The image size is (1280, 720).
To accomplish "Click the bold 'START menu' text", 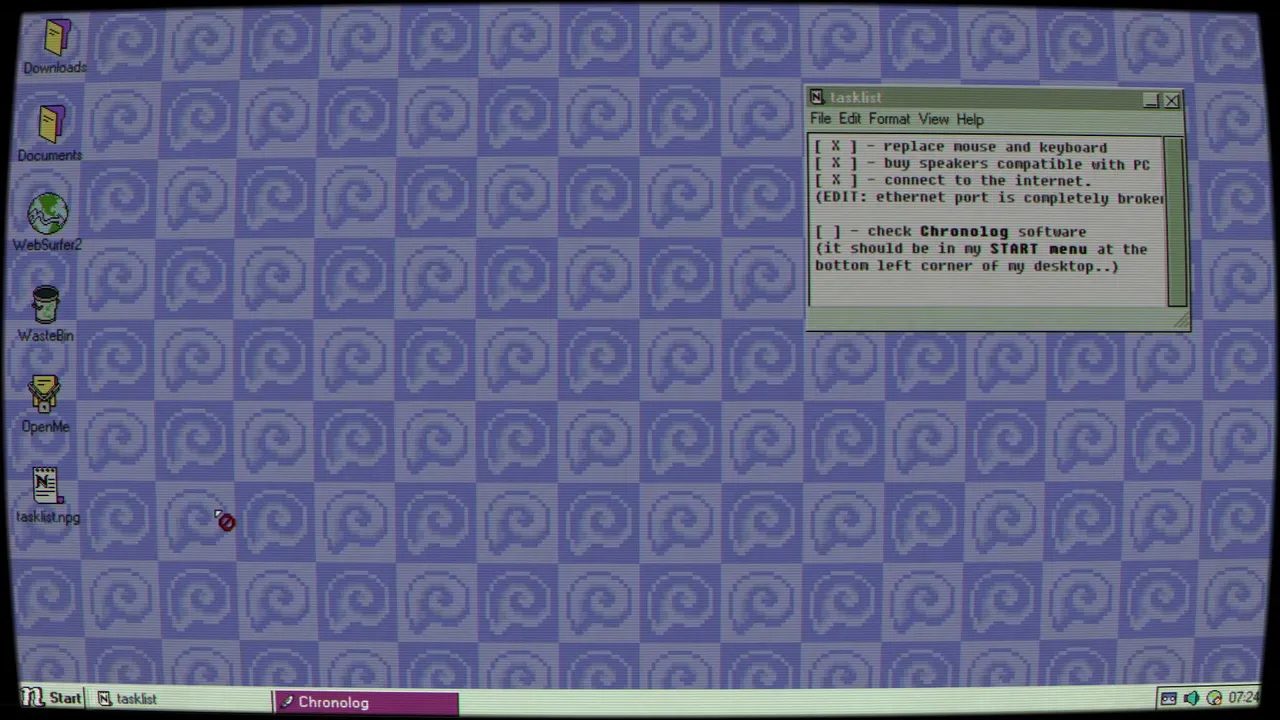I will coord(1038,249).
